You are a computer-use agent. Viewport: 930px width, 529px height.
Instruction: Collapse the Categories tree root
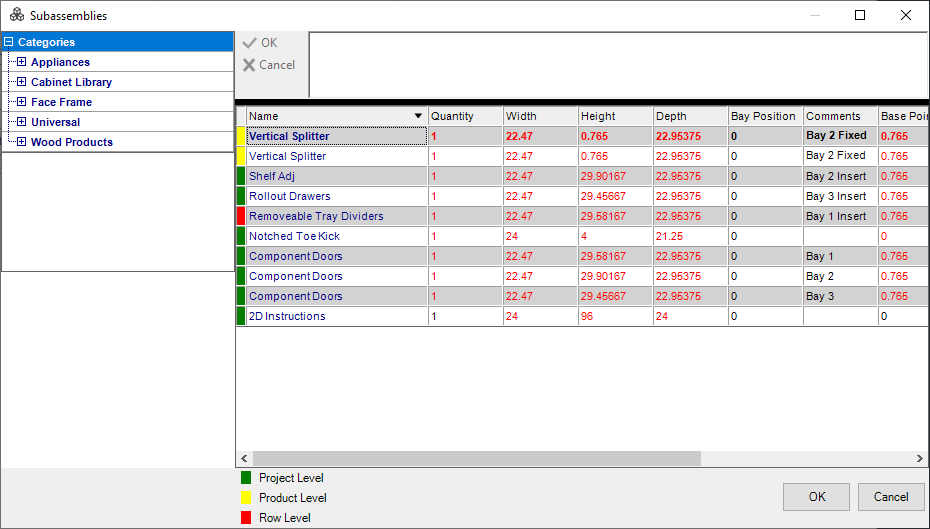pos(8,42)
